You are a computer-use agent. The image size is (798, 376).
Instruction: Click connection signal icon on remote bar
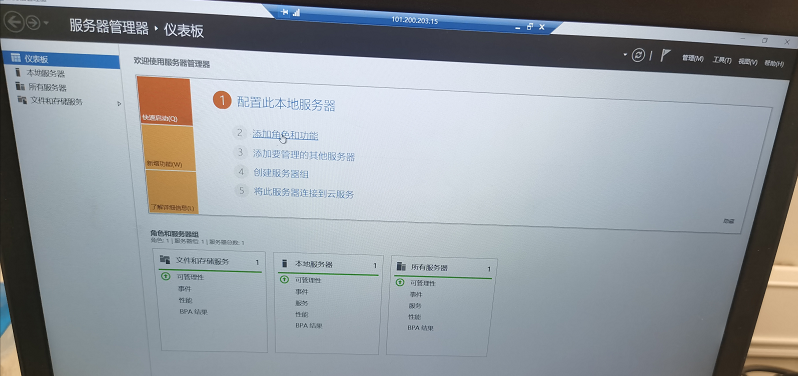click(296, 13)
